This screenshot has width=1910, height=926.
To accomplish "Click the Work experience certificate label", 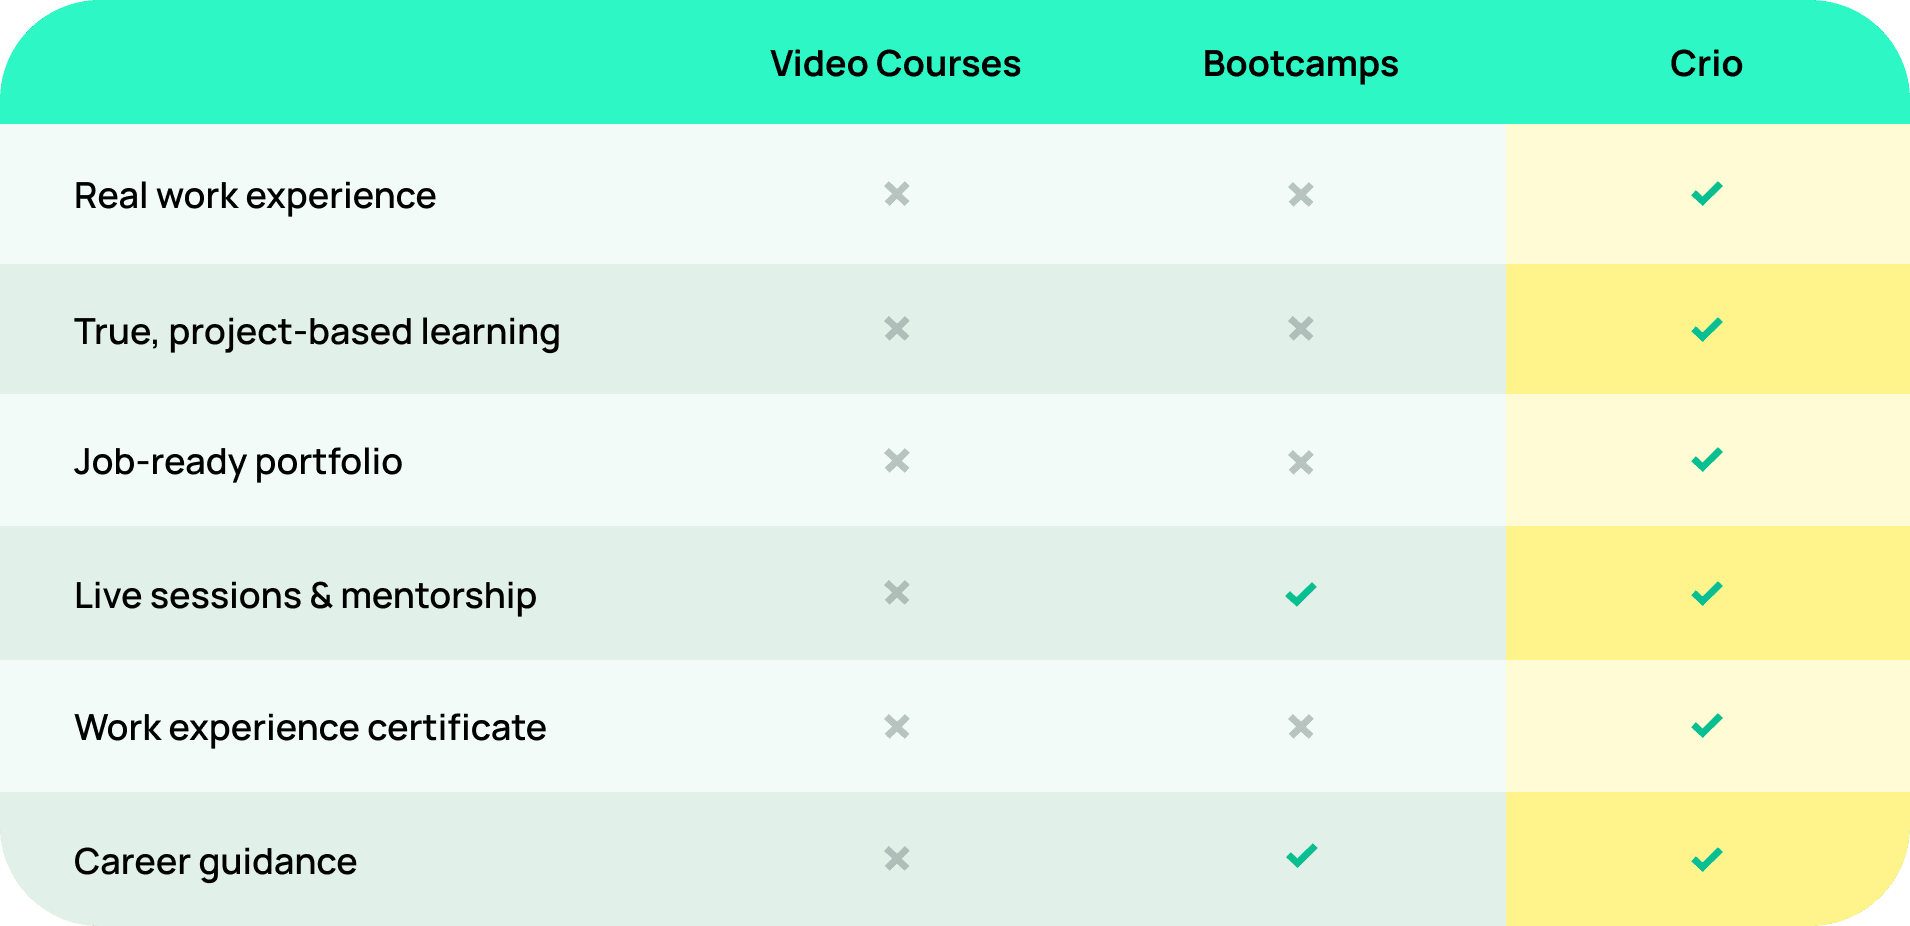I will [310, 729].
